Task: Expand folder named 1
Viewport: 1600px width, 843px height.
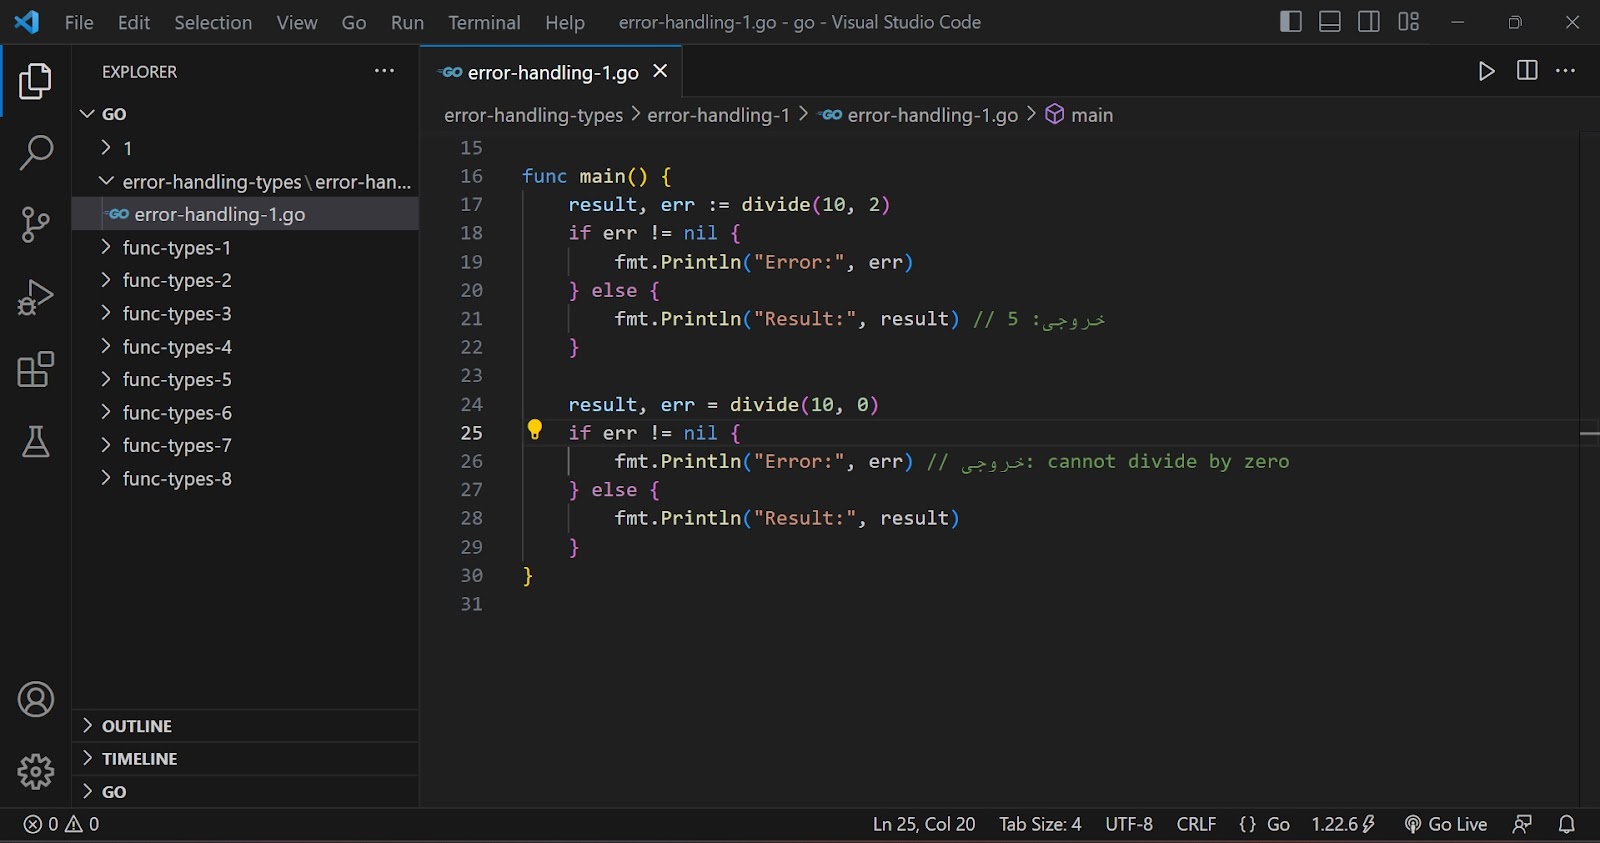Action: (245, 148)
